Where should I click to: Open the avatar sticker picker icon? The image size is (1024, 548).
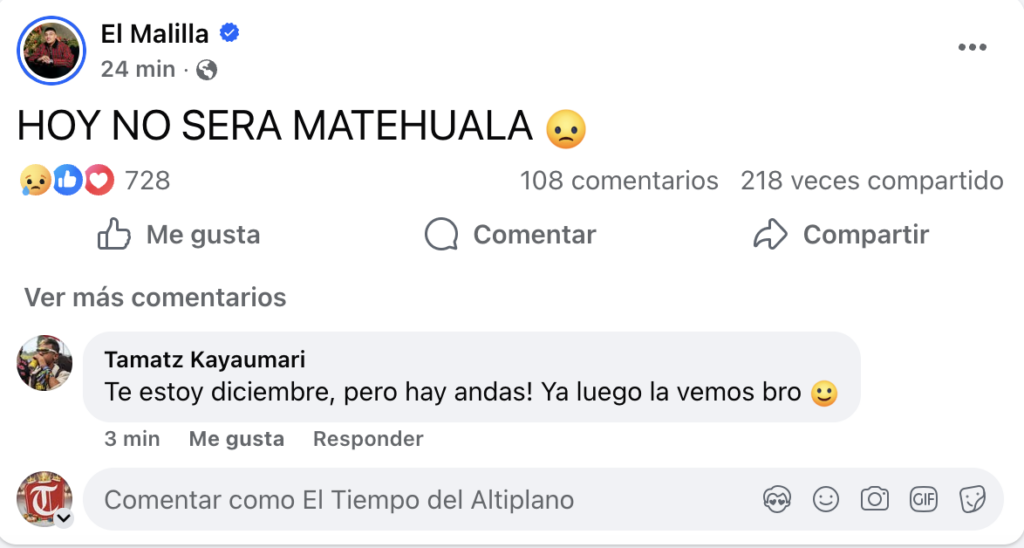777,499
